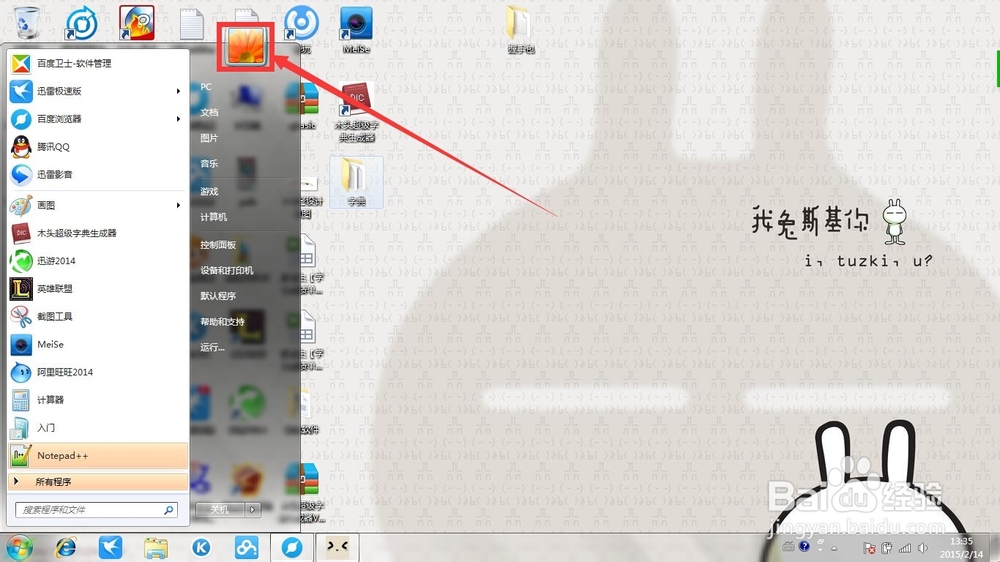This screenshot has height=562, width=1000.
Task: Open 迅雷 bird icon on taskbar
Action: [110, 547]
